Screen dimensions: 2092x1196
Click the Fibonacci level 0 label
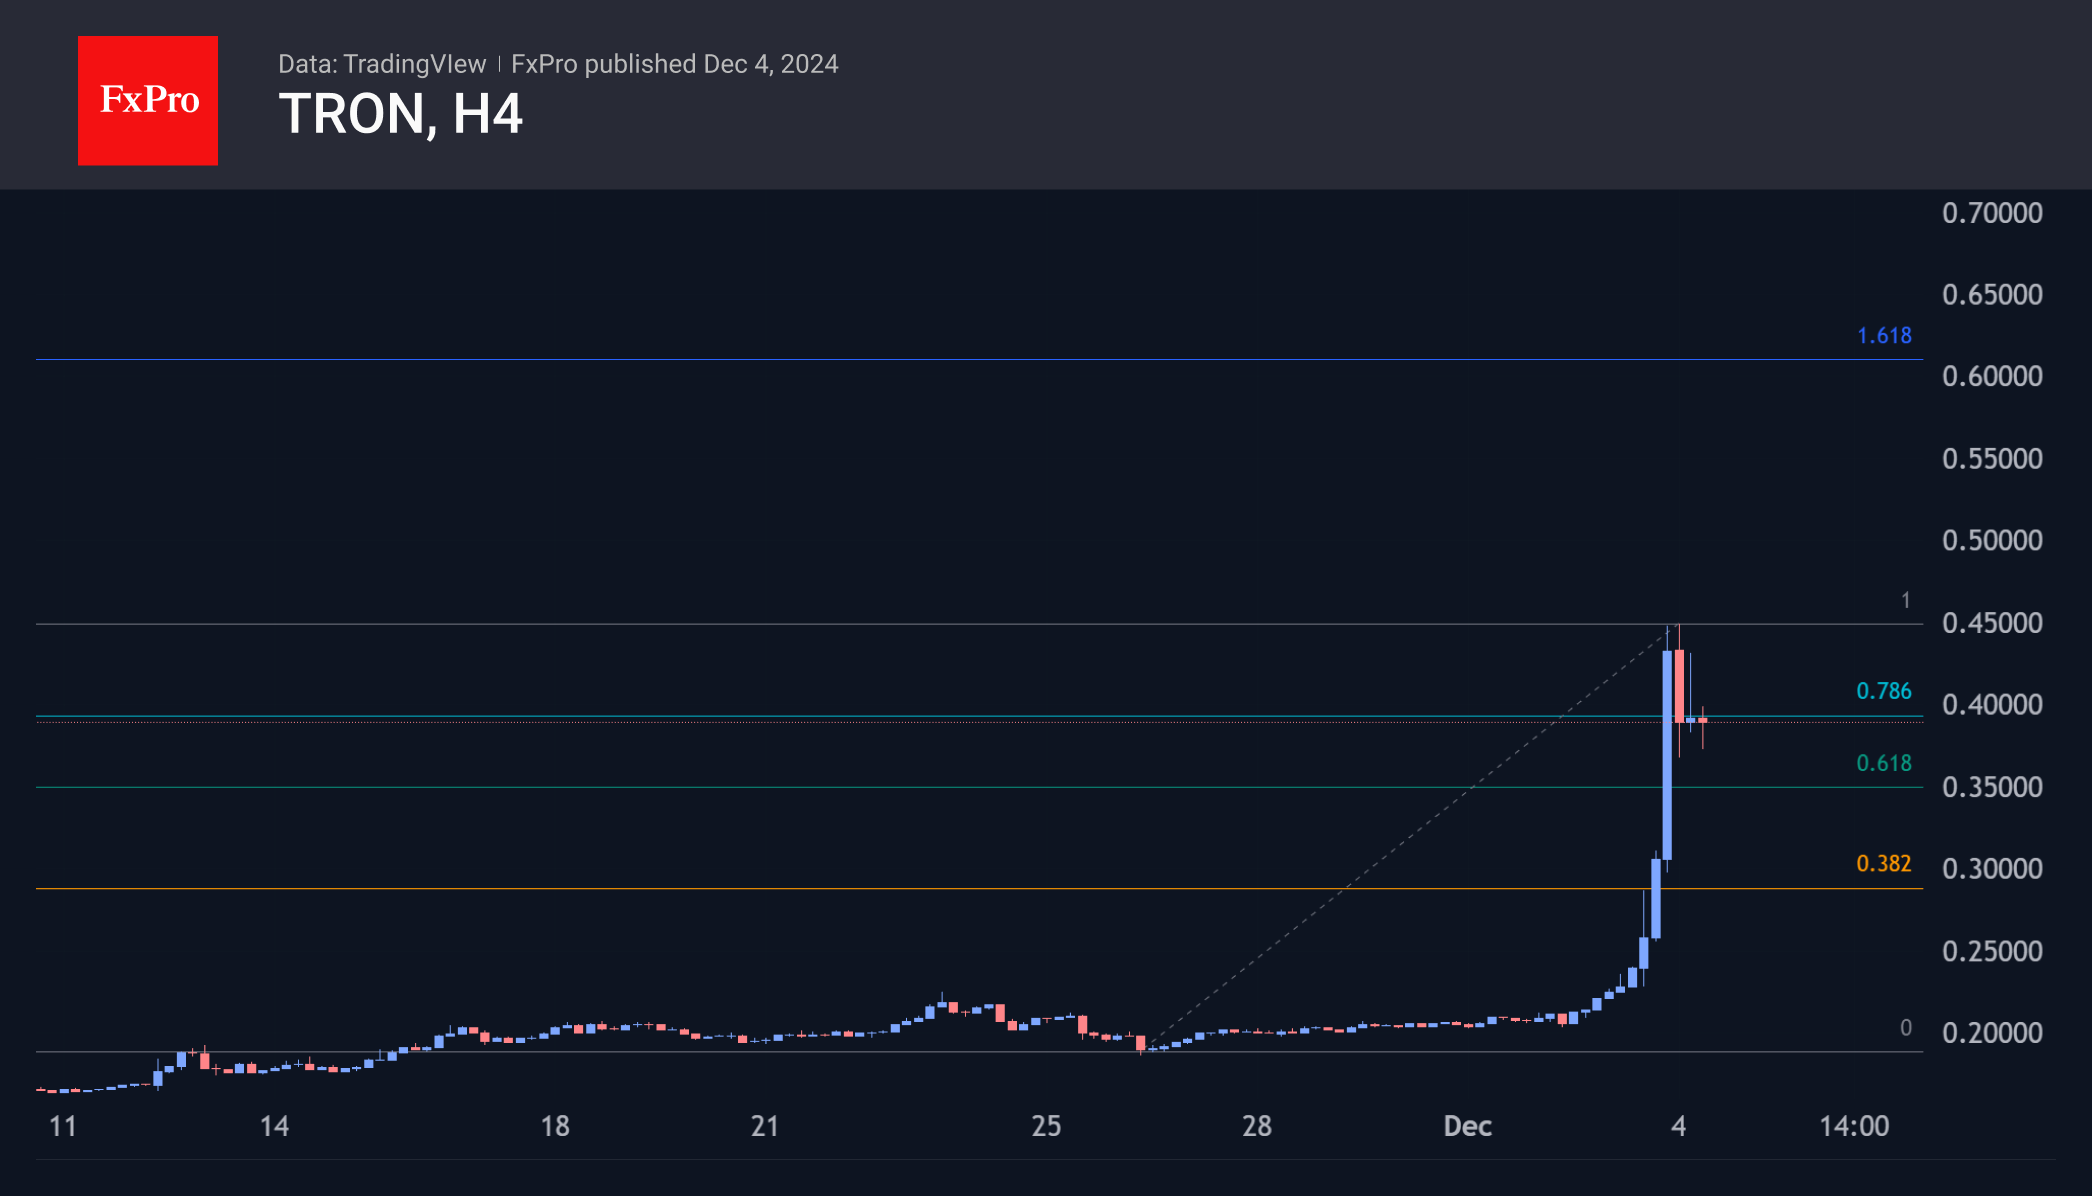pos(1905,1028)
